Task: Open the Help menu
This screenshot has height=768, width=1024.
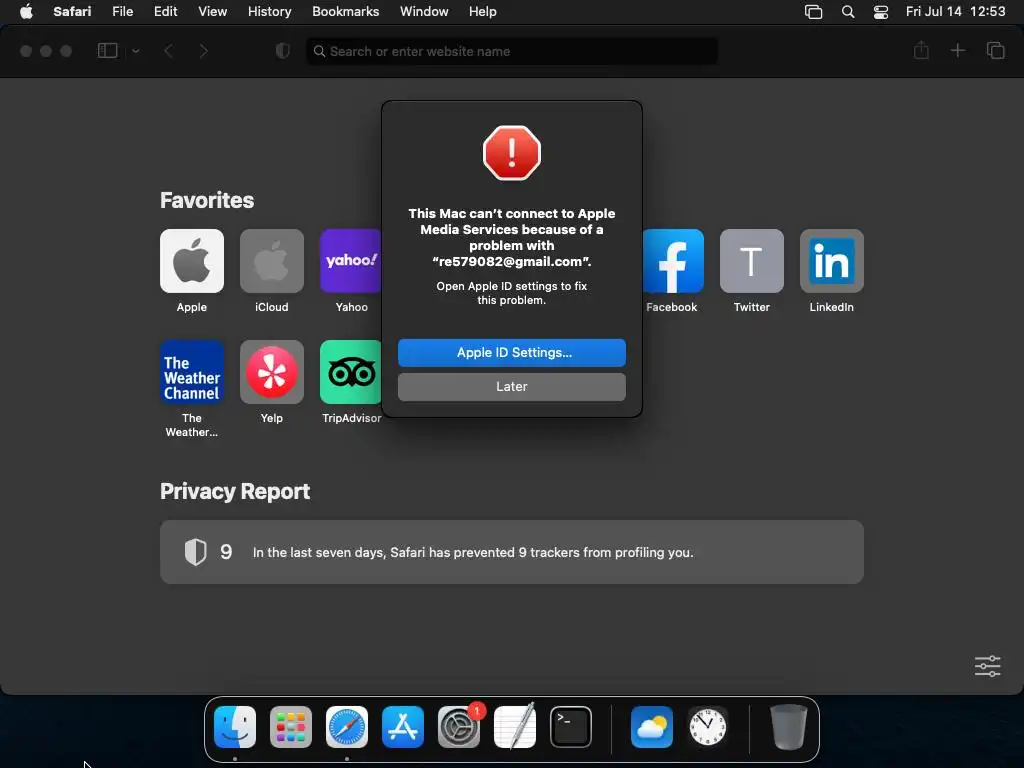Action: (x=483, y=12)
